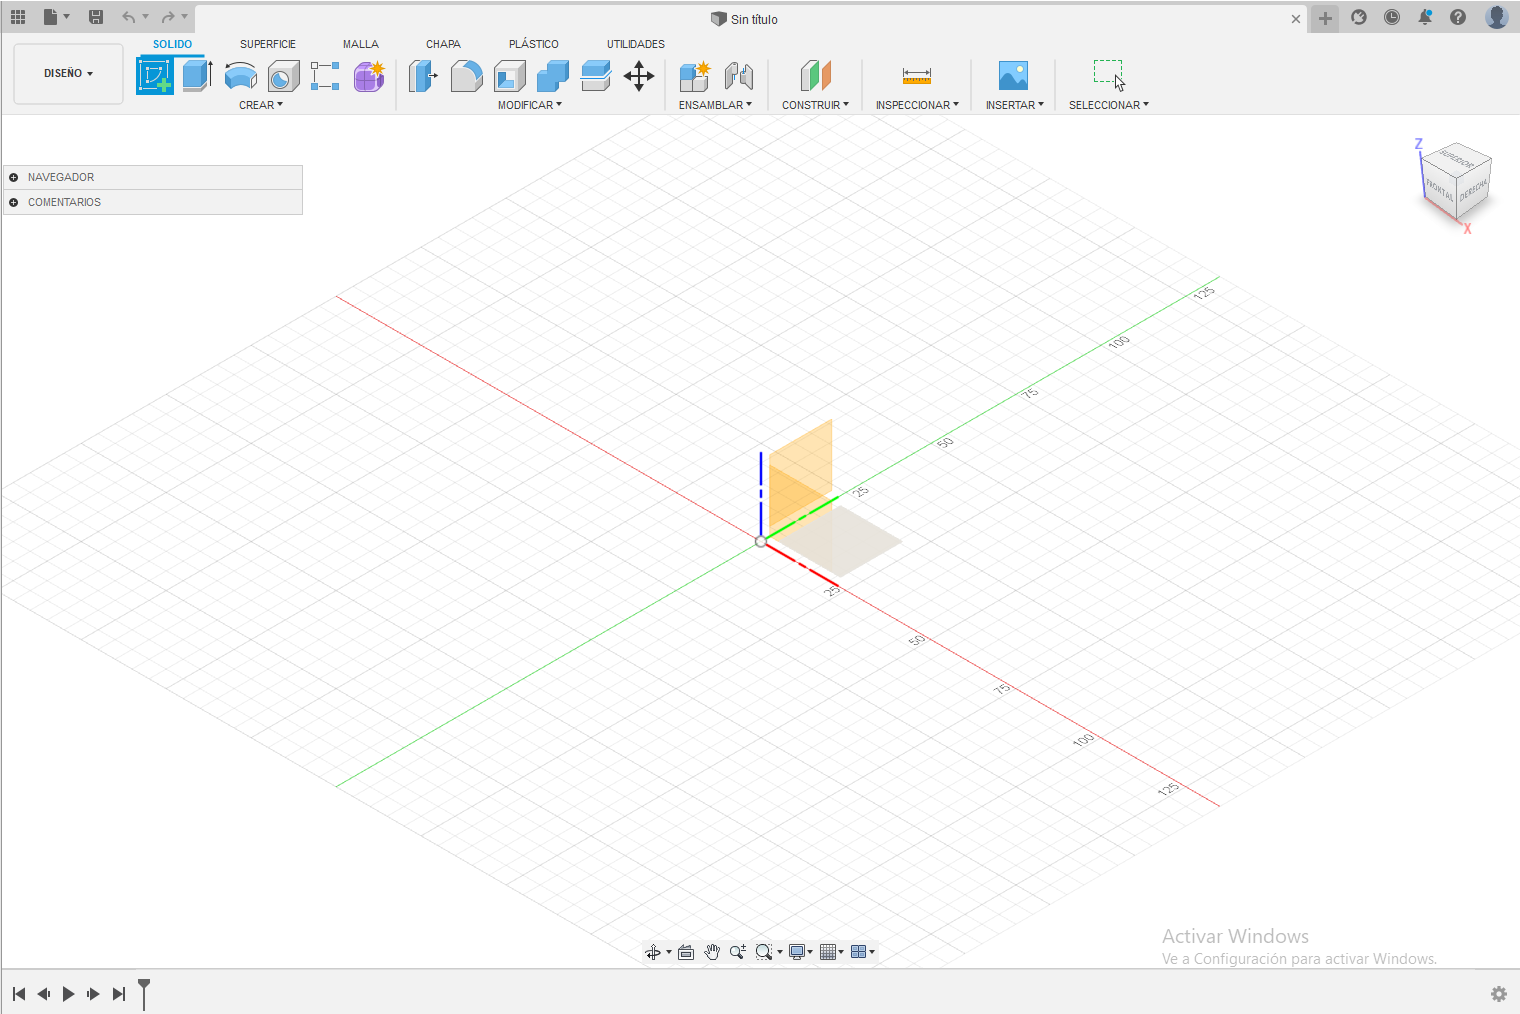
Task: Open the extensions icon in the top bar
Action: tap(1359, 17)
